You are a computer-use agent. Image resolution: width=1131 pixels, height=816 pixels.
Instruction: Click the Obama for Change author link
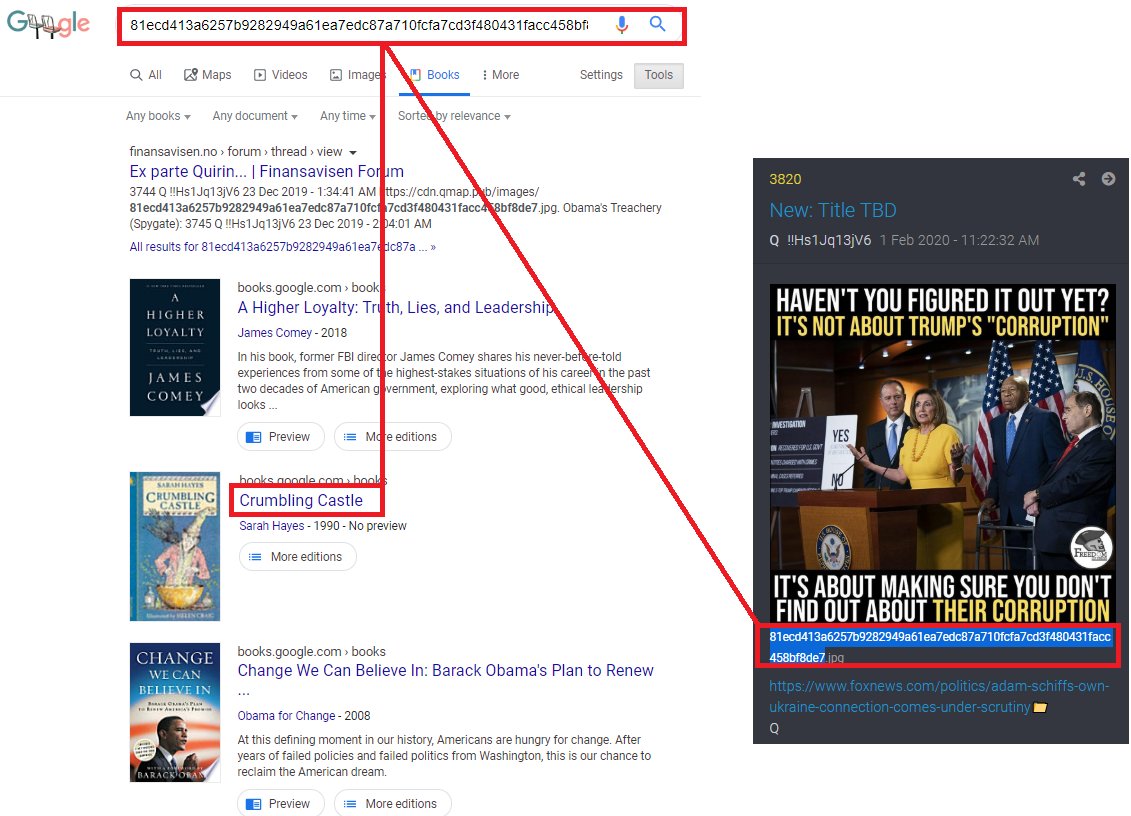point(286,716)
